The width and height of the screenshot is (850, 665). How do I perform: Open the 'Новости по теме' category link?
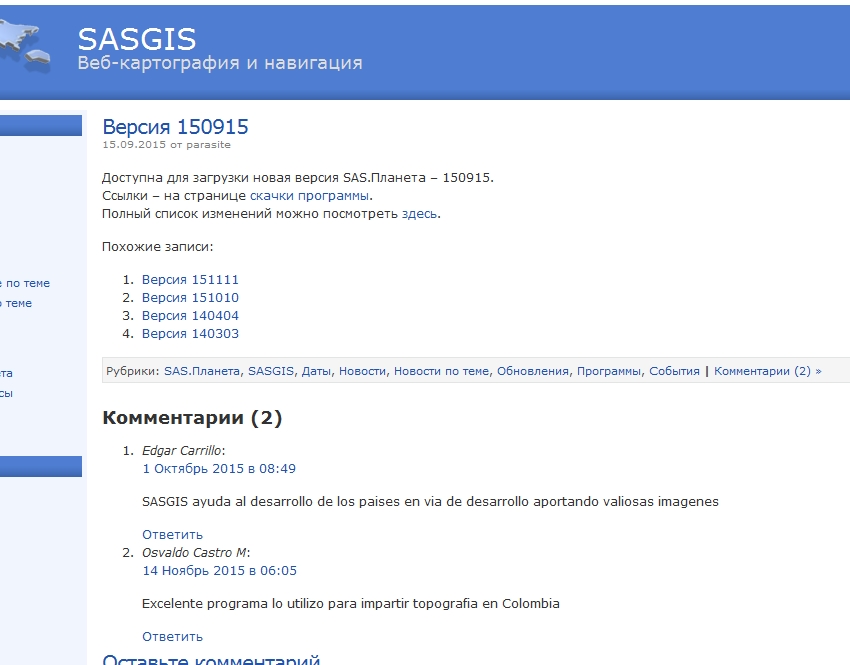coord(441,371)
